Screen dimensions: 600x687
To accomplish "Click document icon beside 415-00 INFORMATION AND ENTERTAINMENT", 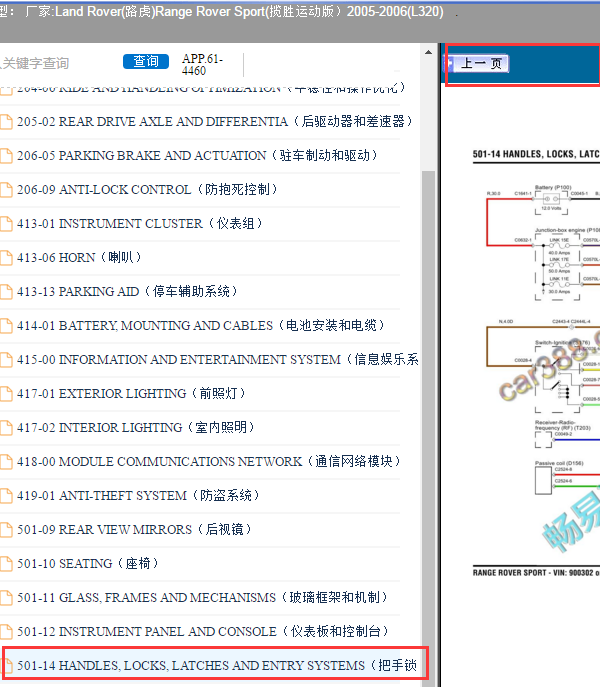I will point(6,360).
